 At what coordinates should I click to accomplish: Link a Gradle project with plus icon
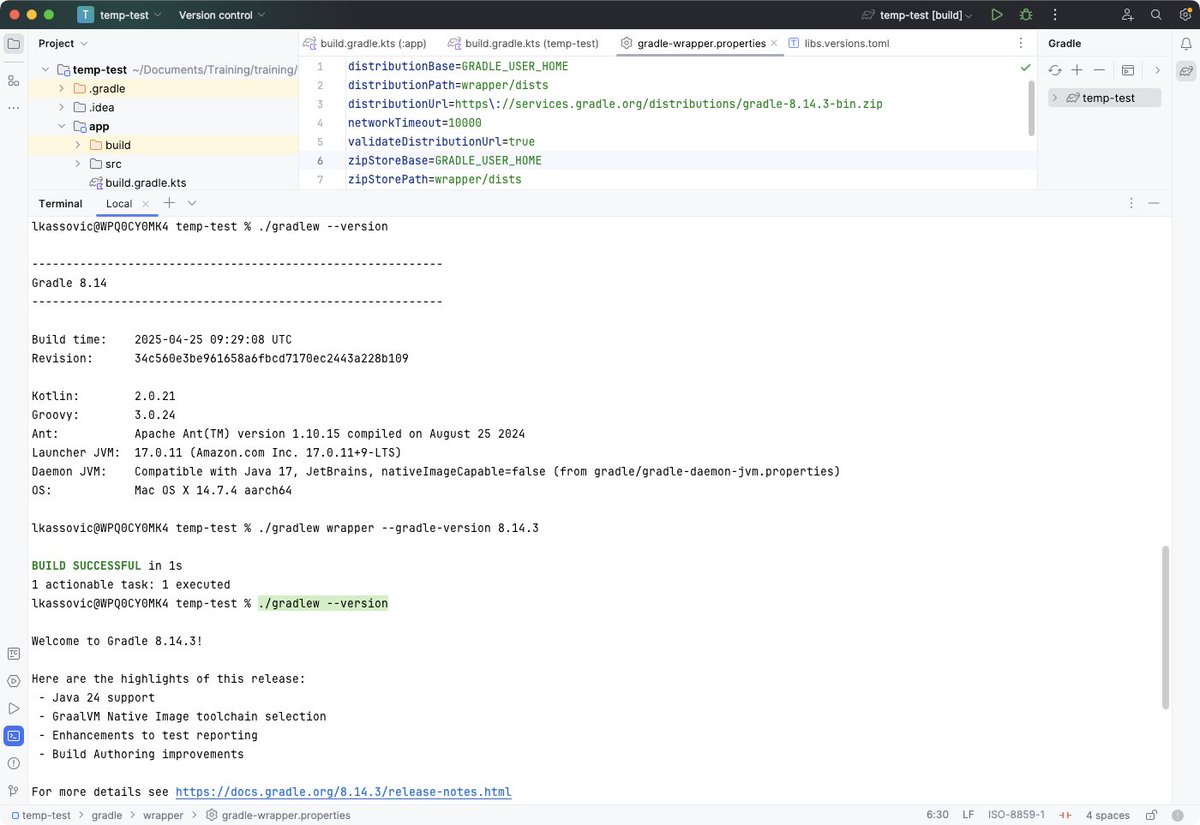(x=1077, y=70)
